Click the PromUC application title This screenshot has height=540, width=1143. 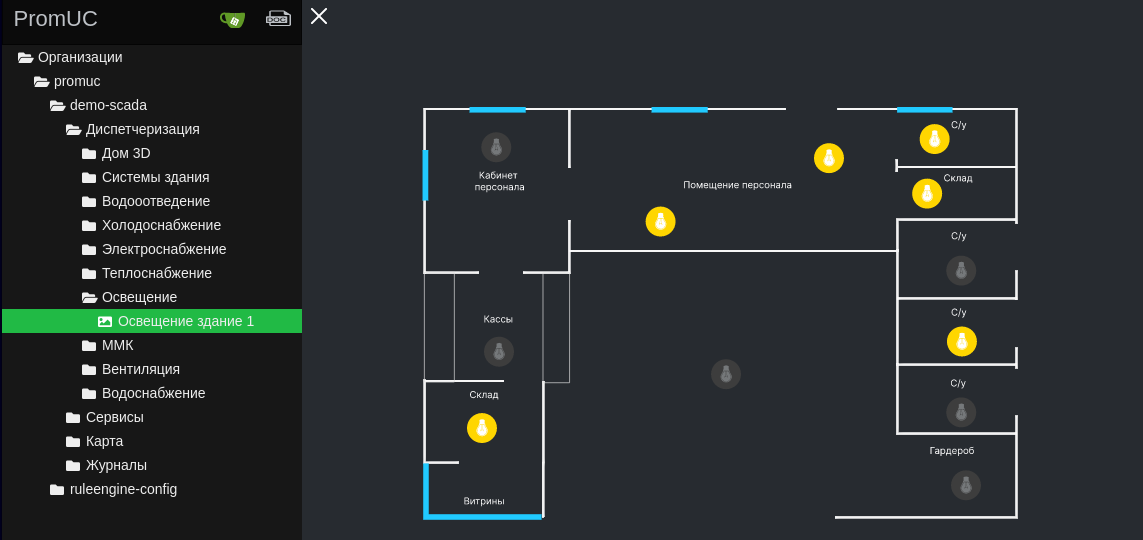56,19
